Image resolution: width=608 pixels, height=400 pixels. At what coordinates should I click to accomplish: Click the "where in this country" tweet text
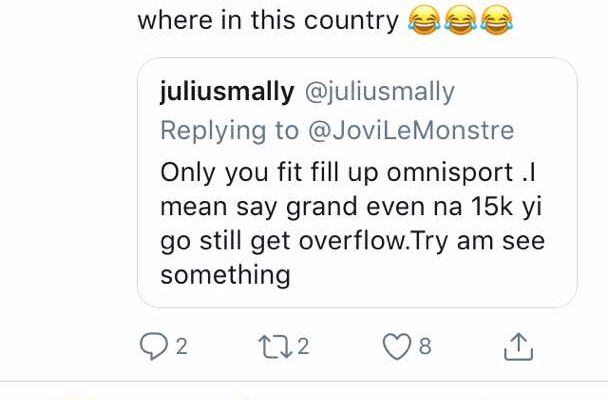tap(268, 20)
